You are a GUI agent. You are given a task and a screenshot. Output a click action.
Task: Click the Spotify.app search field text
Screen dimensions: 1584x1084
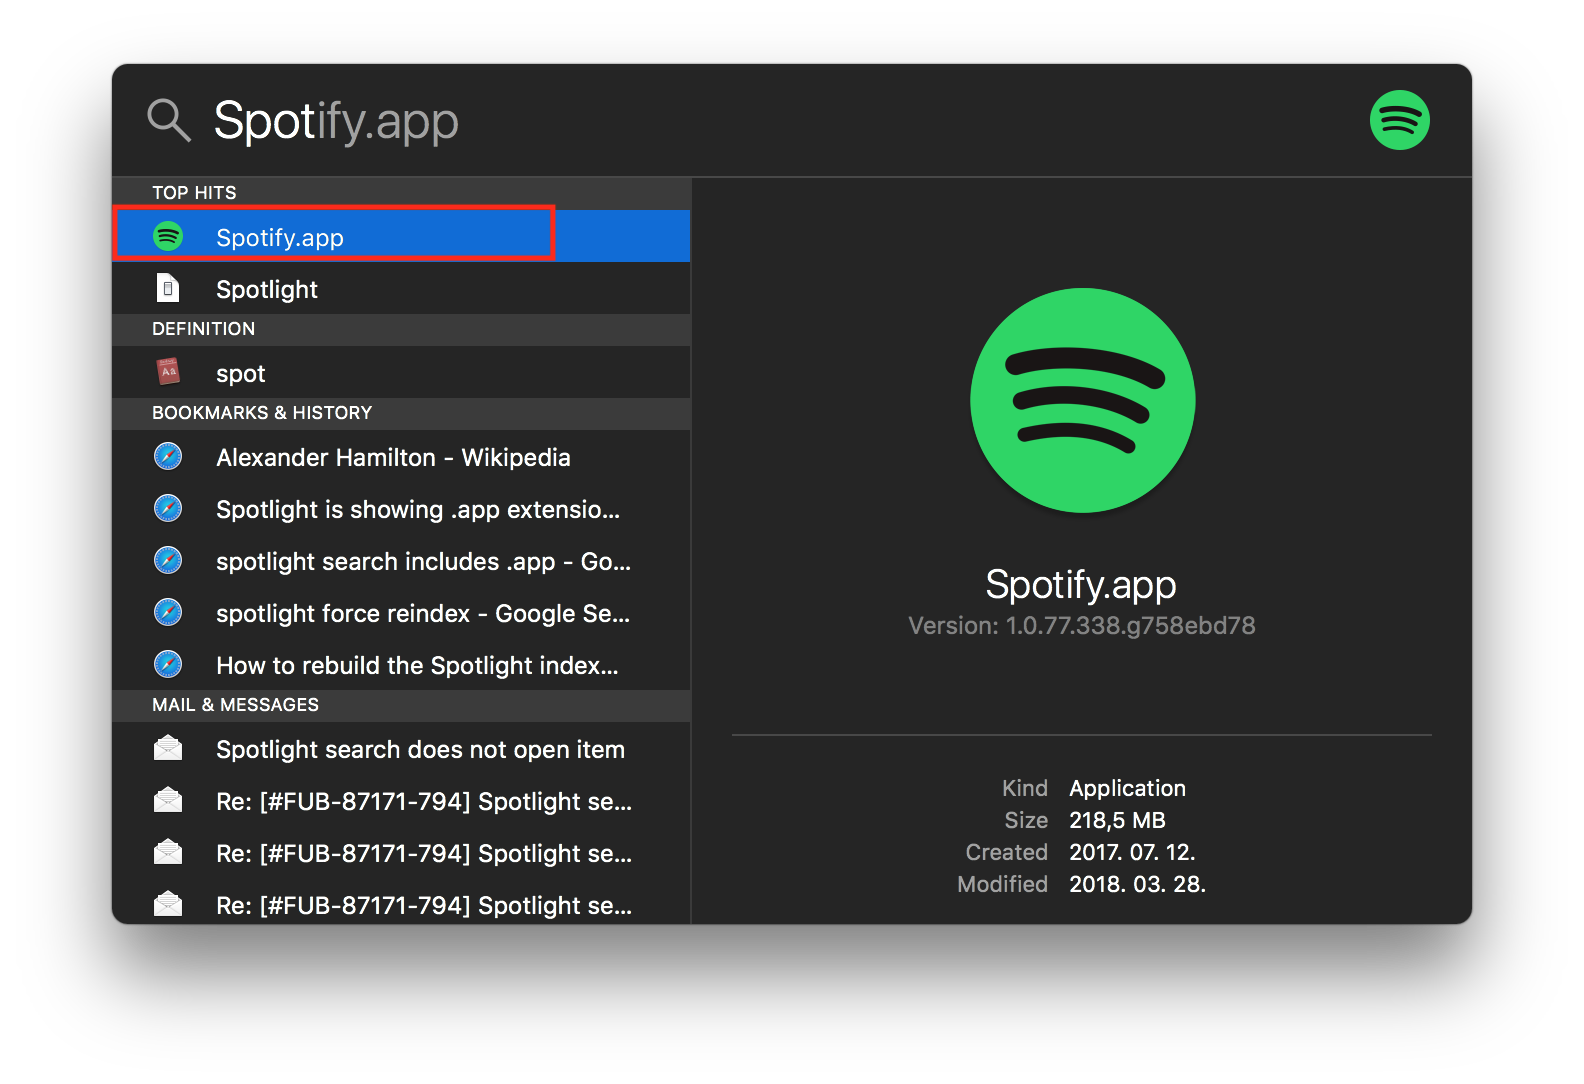[336, 121]
